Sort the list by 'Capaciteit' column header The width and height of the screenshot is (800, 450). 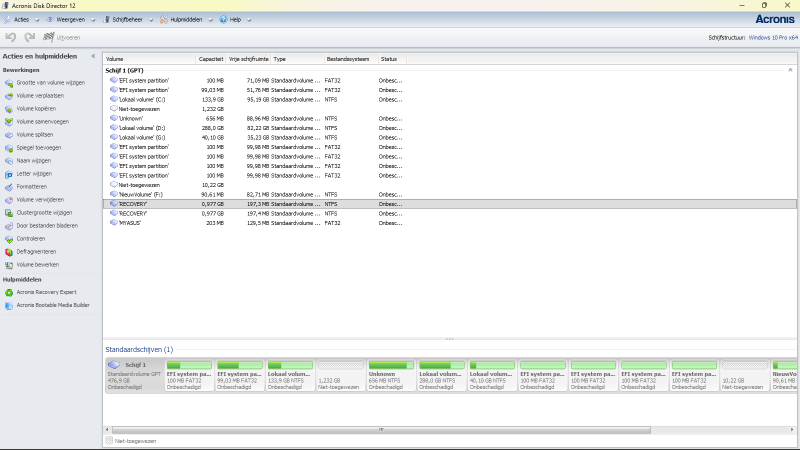tap(210, 59)
